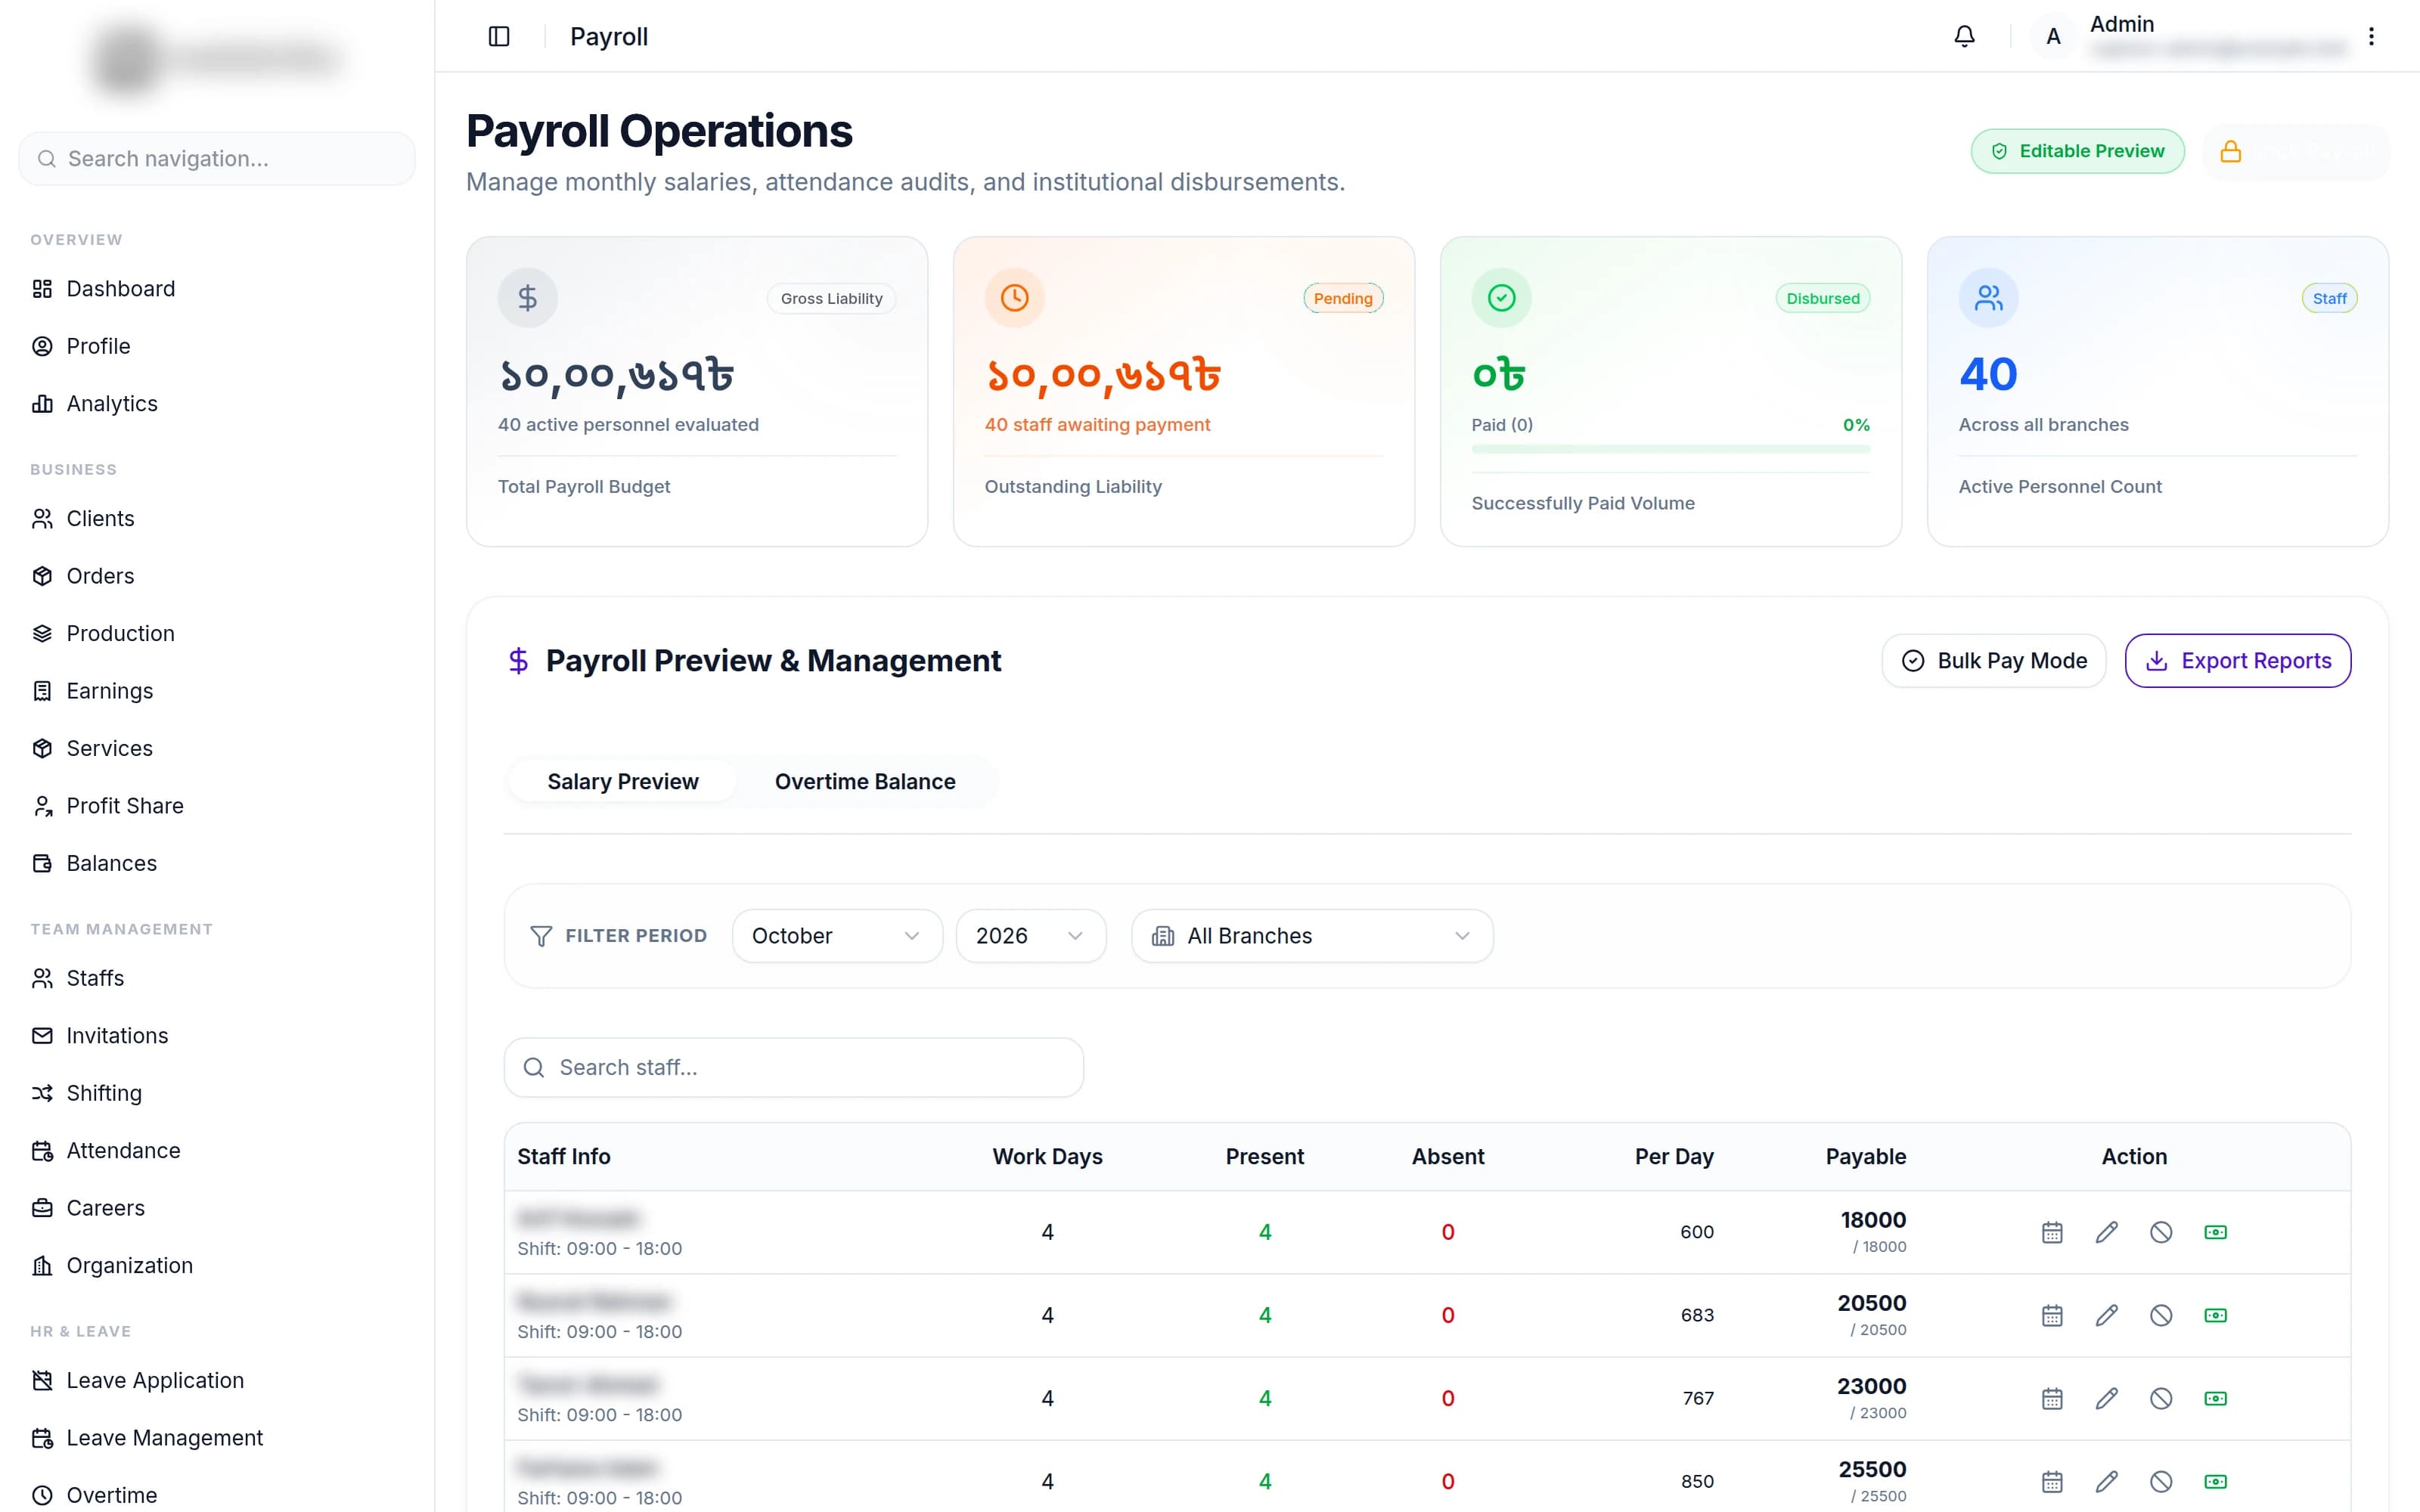
Task: Switch to the Overtime Balance tab
Action: coord(865,782)
